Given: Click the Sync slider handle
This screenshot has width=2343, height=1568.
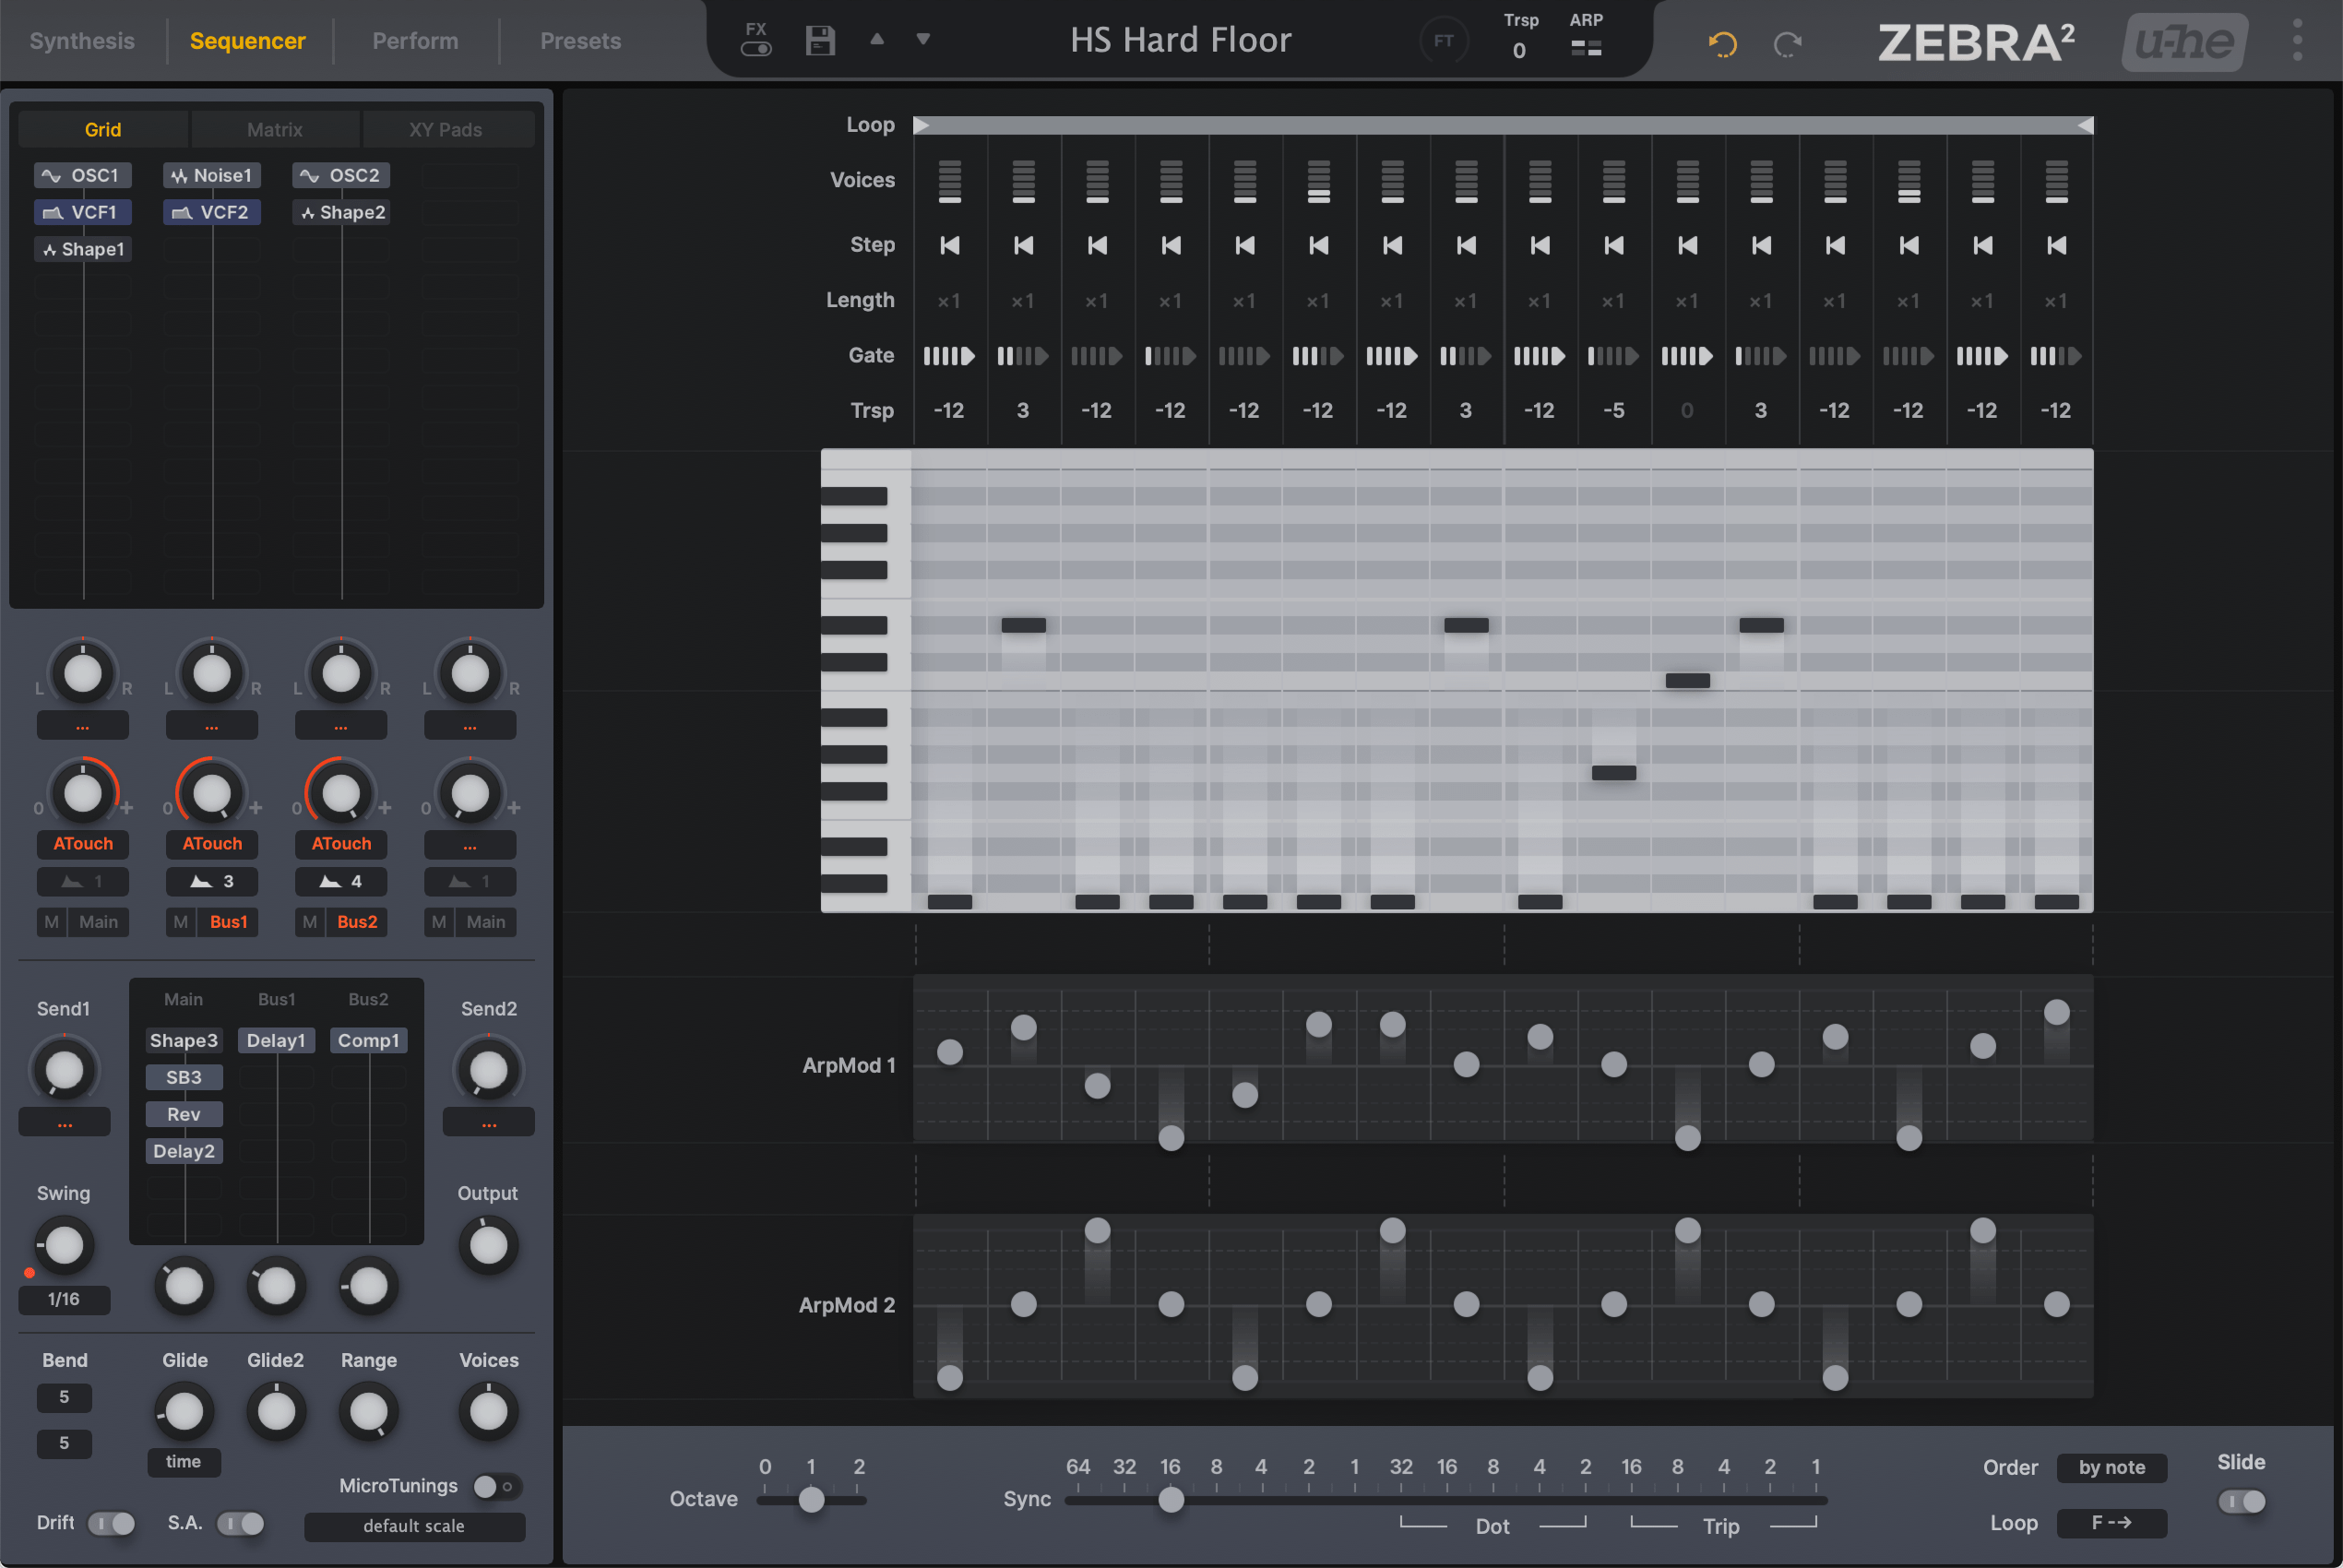Looking at the screenshot, I should pyautogui.click(x=1171, y=1500).
